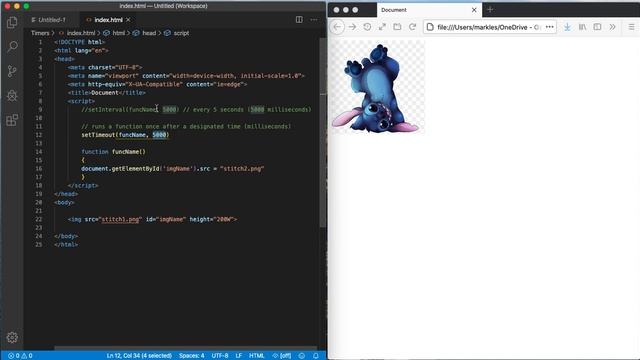
Task: Change end of line sequence via LF
Action: pos(239,356)
